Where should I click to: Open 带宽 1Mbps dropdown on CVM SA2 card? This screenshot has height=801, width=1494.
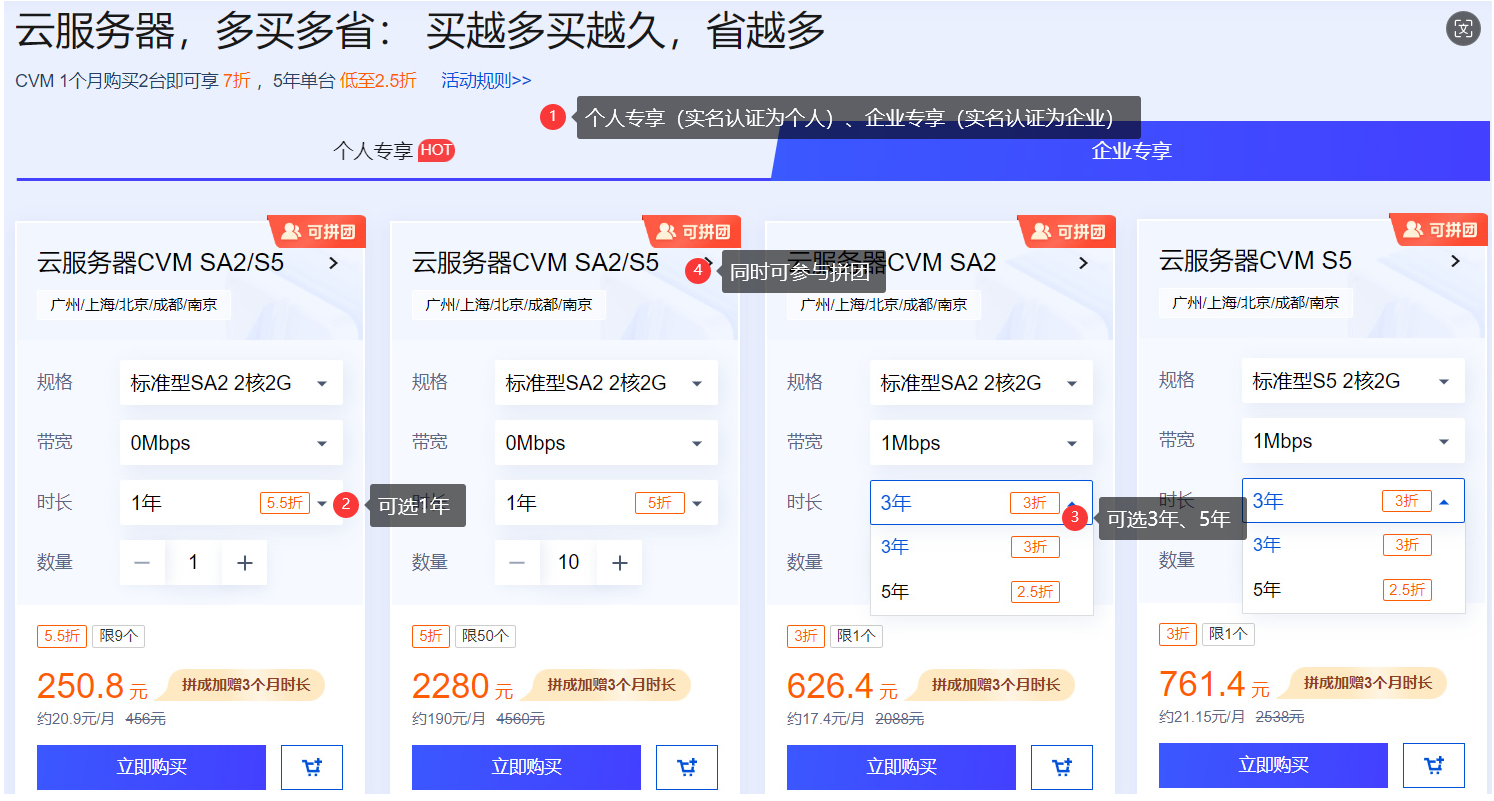pos(981,443)
